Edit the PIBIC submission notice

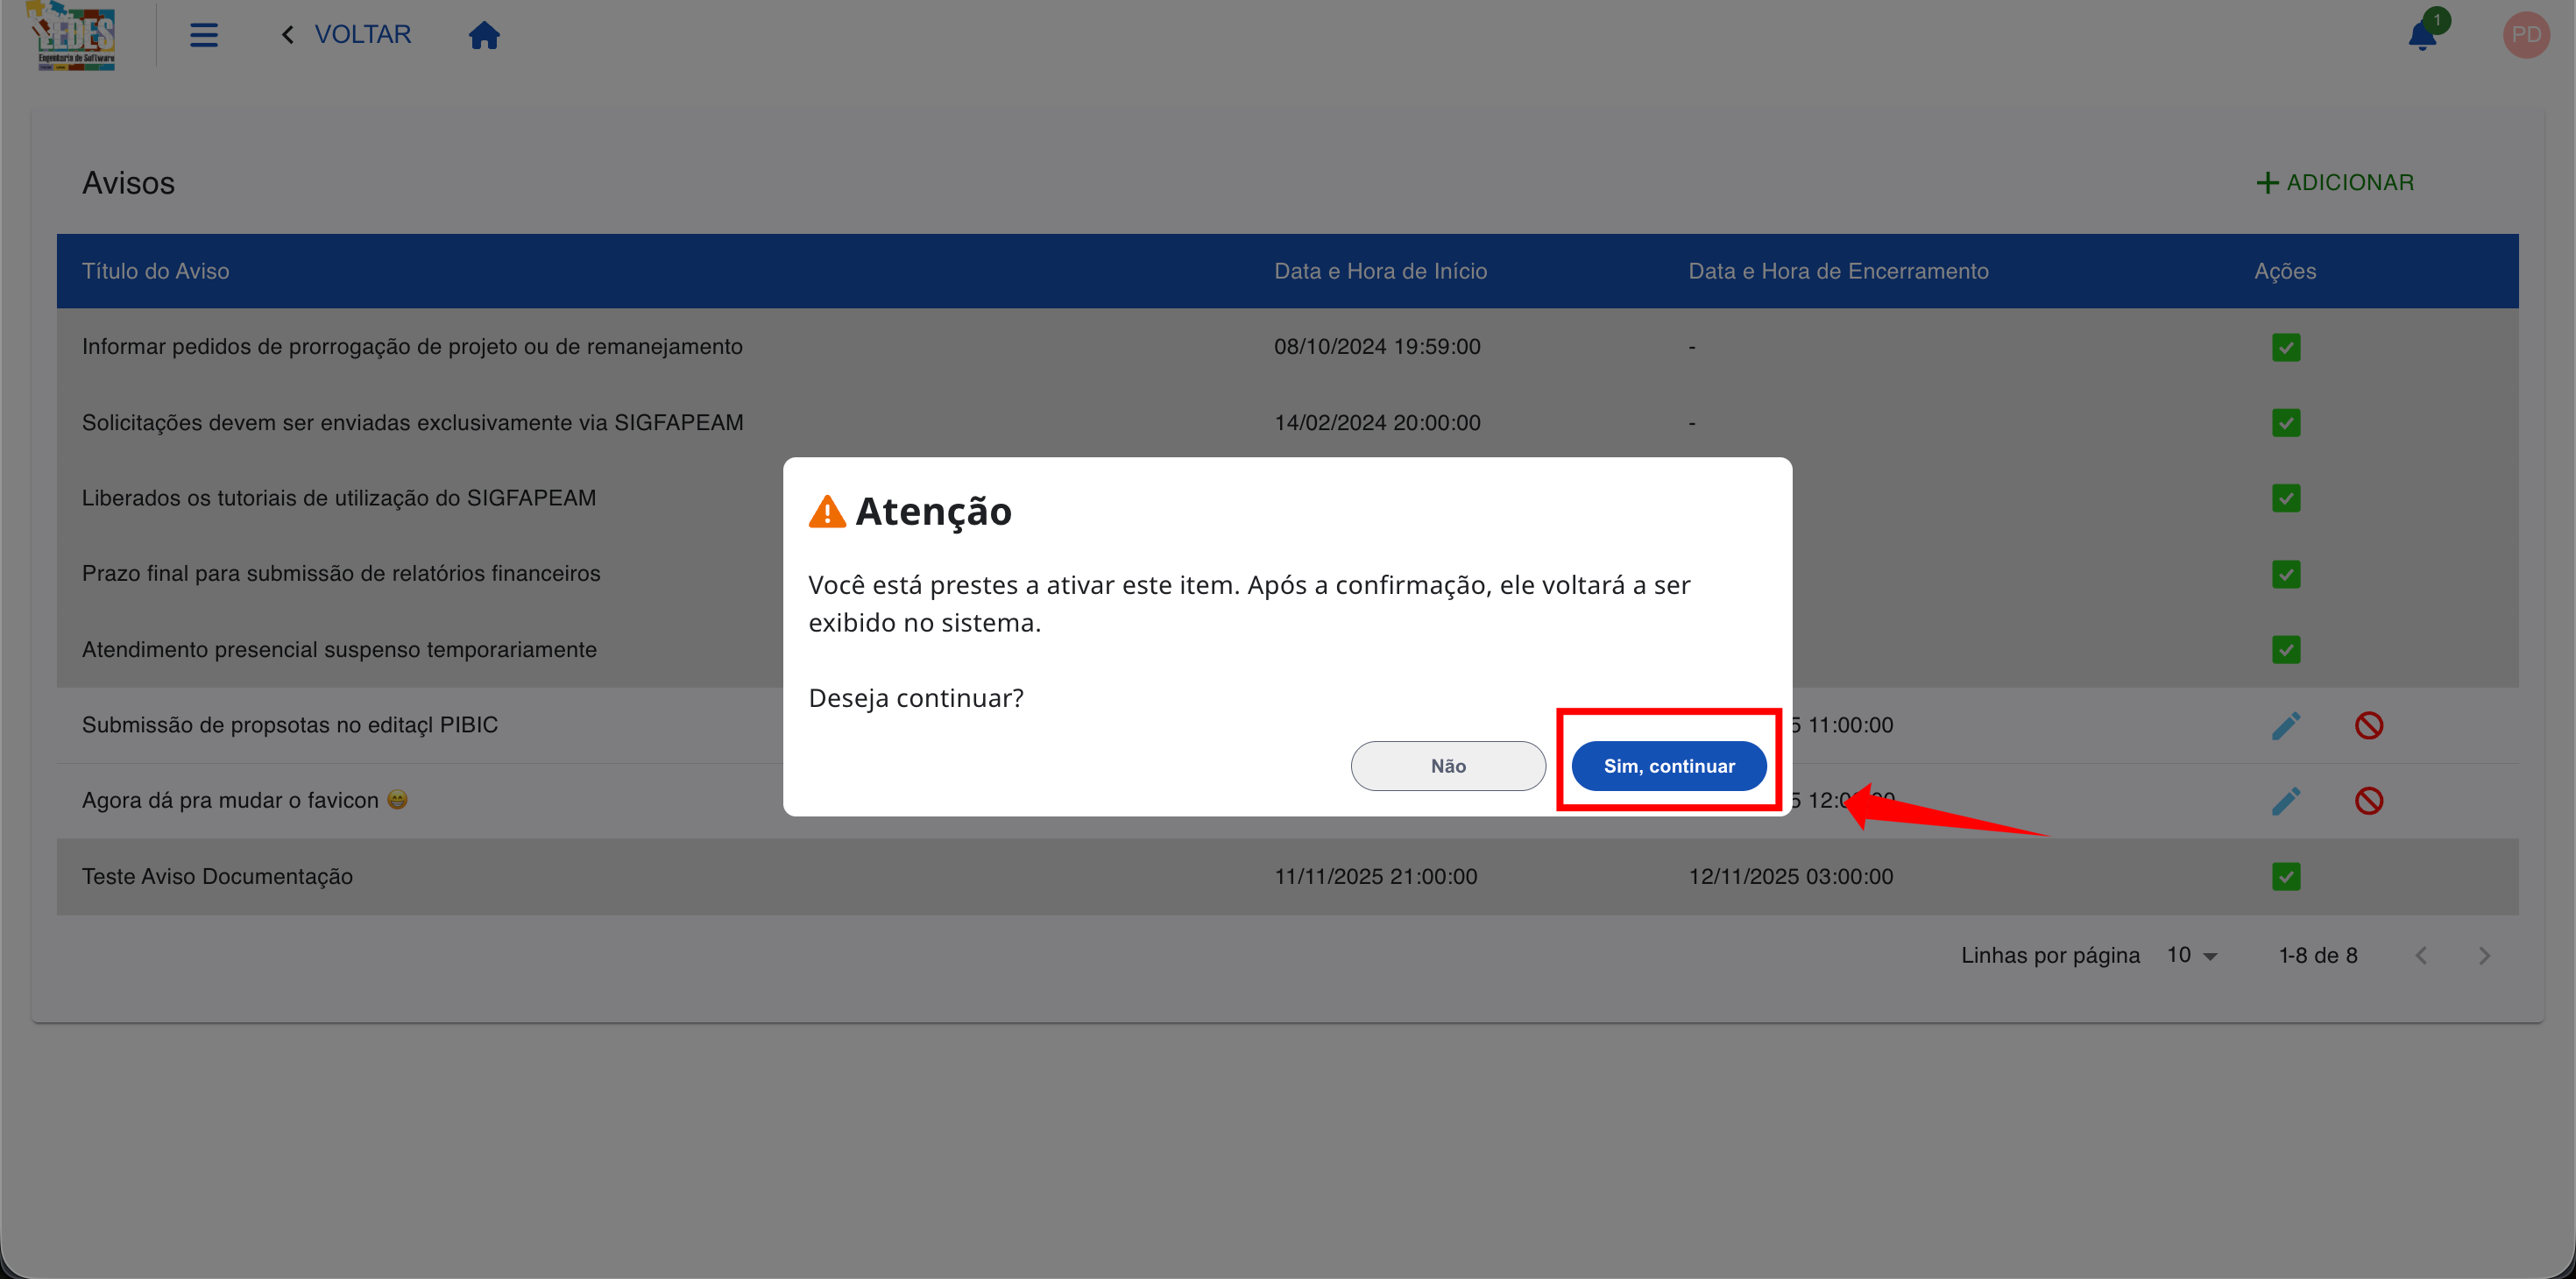2286,725
